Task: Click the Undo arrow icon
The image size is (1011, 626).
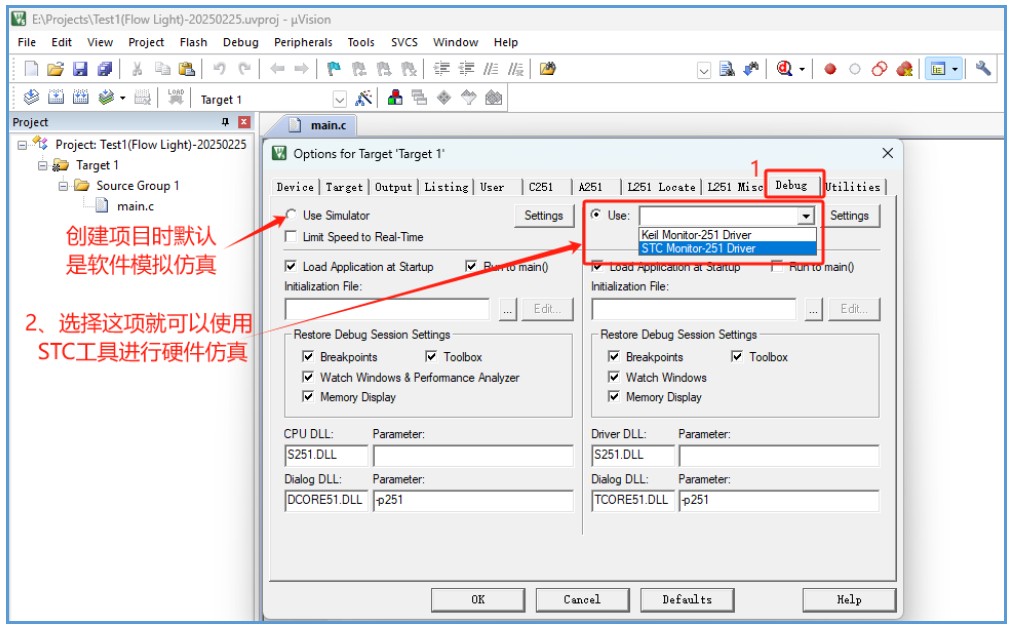Action: pos(219,68)
